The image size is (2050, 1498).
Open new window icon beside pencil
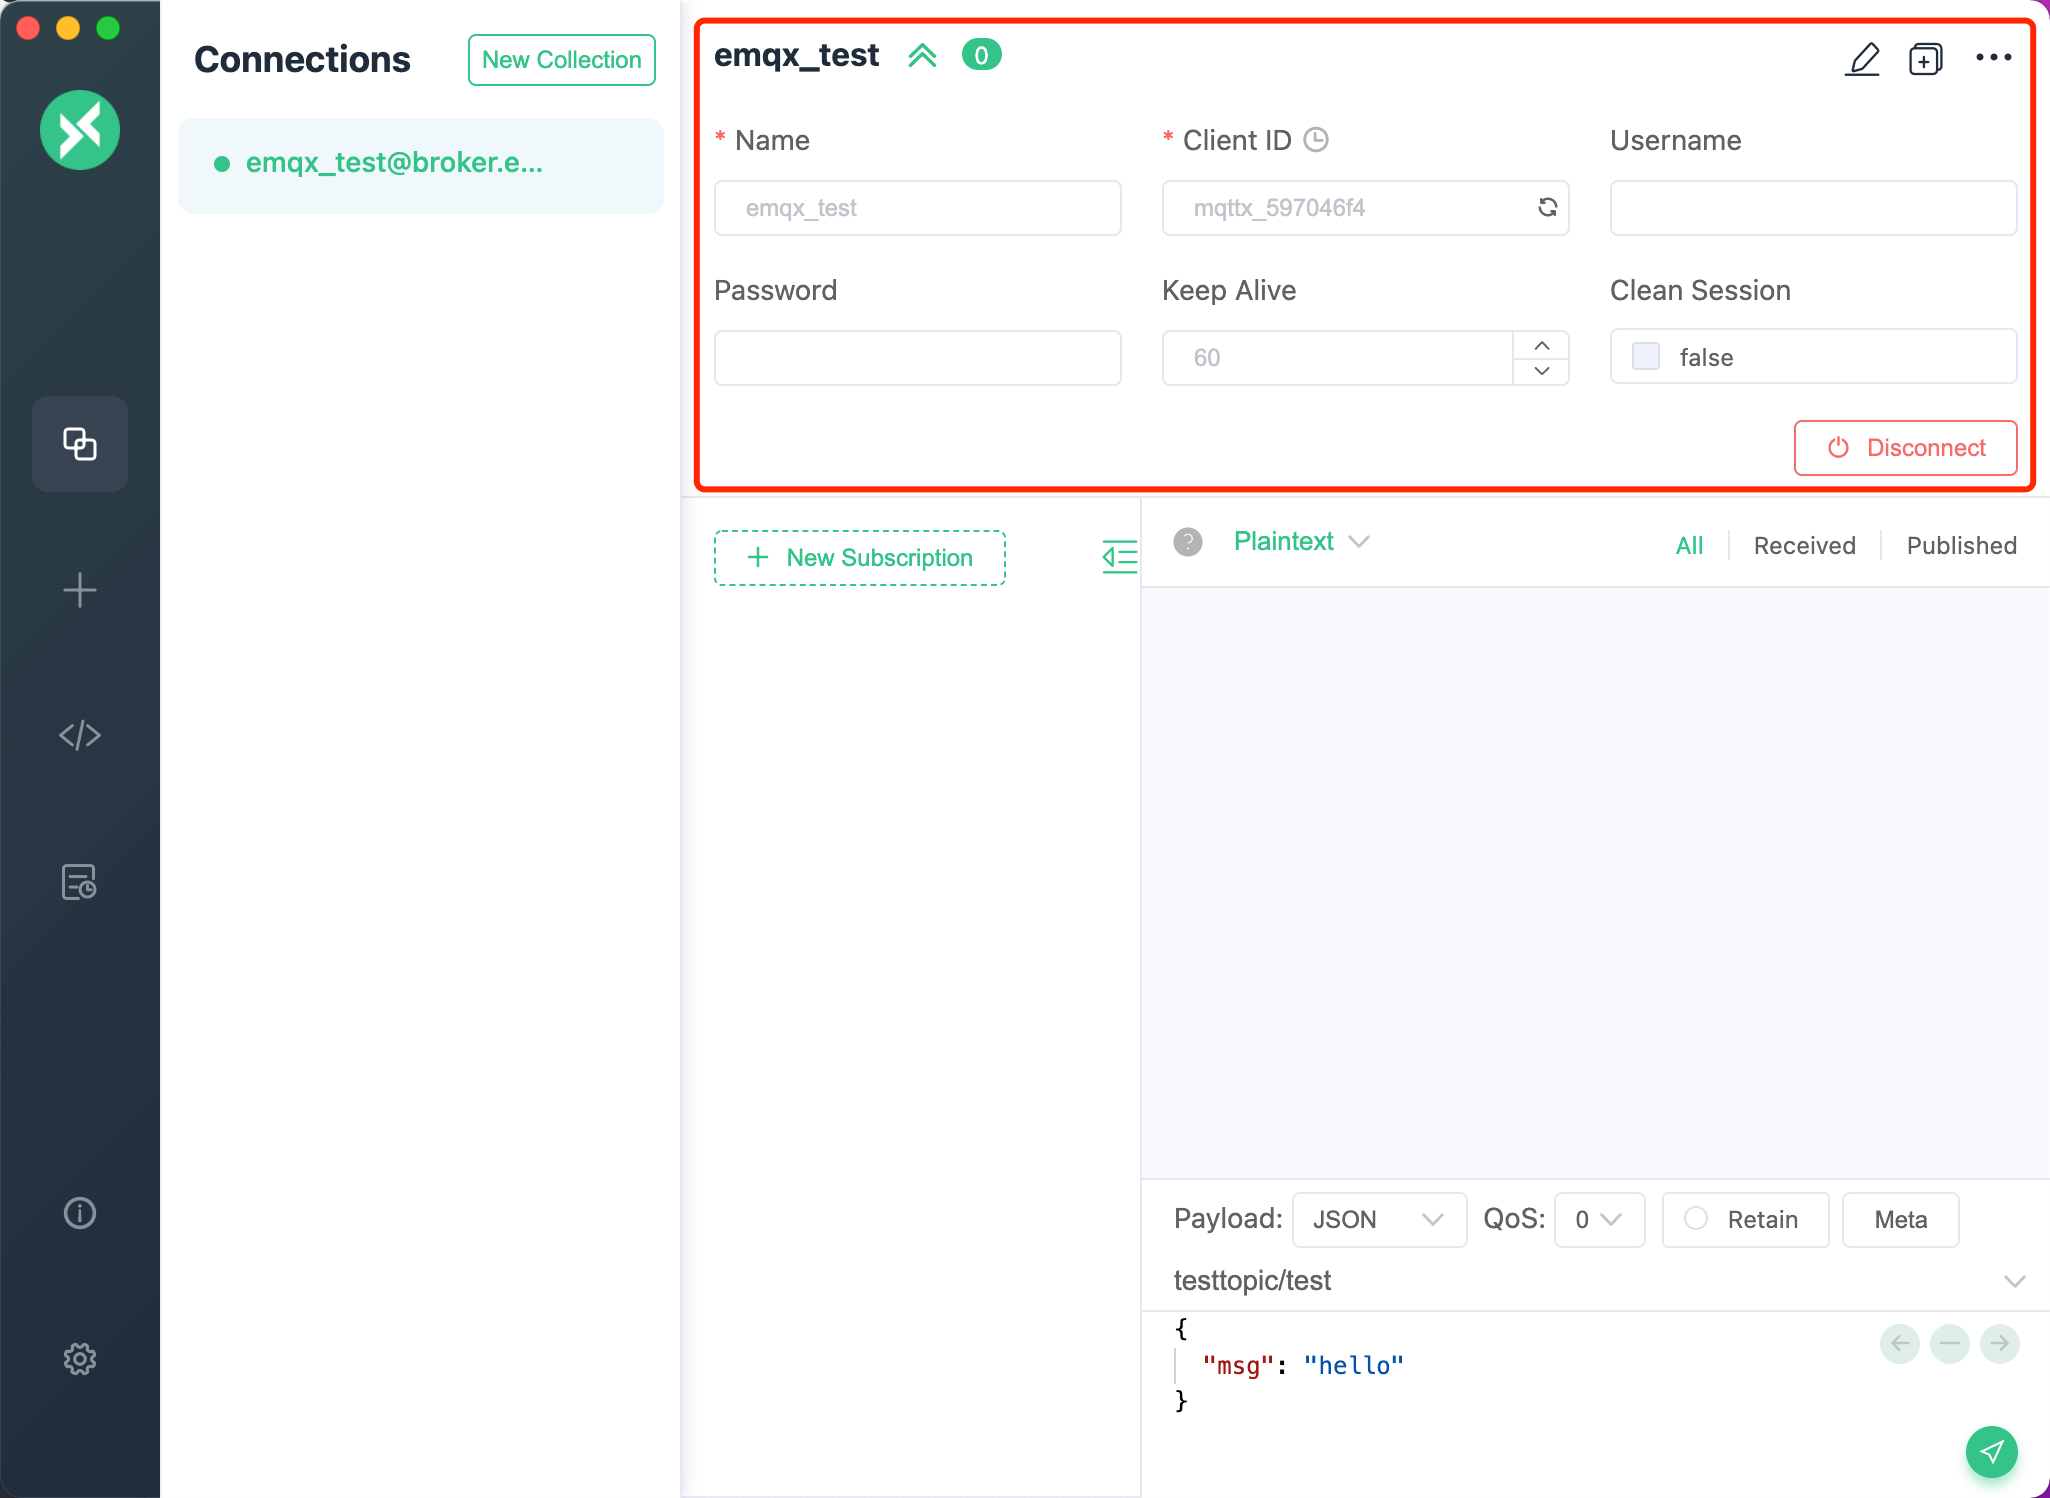[x=1925, y=59]
